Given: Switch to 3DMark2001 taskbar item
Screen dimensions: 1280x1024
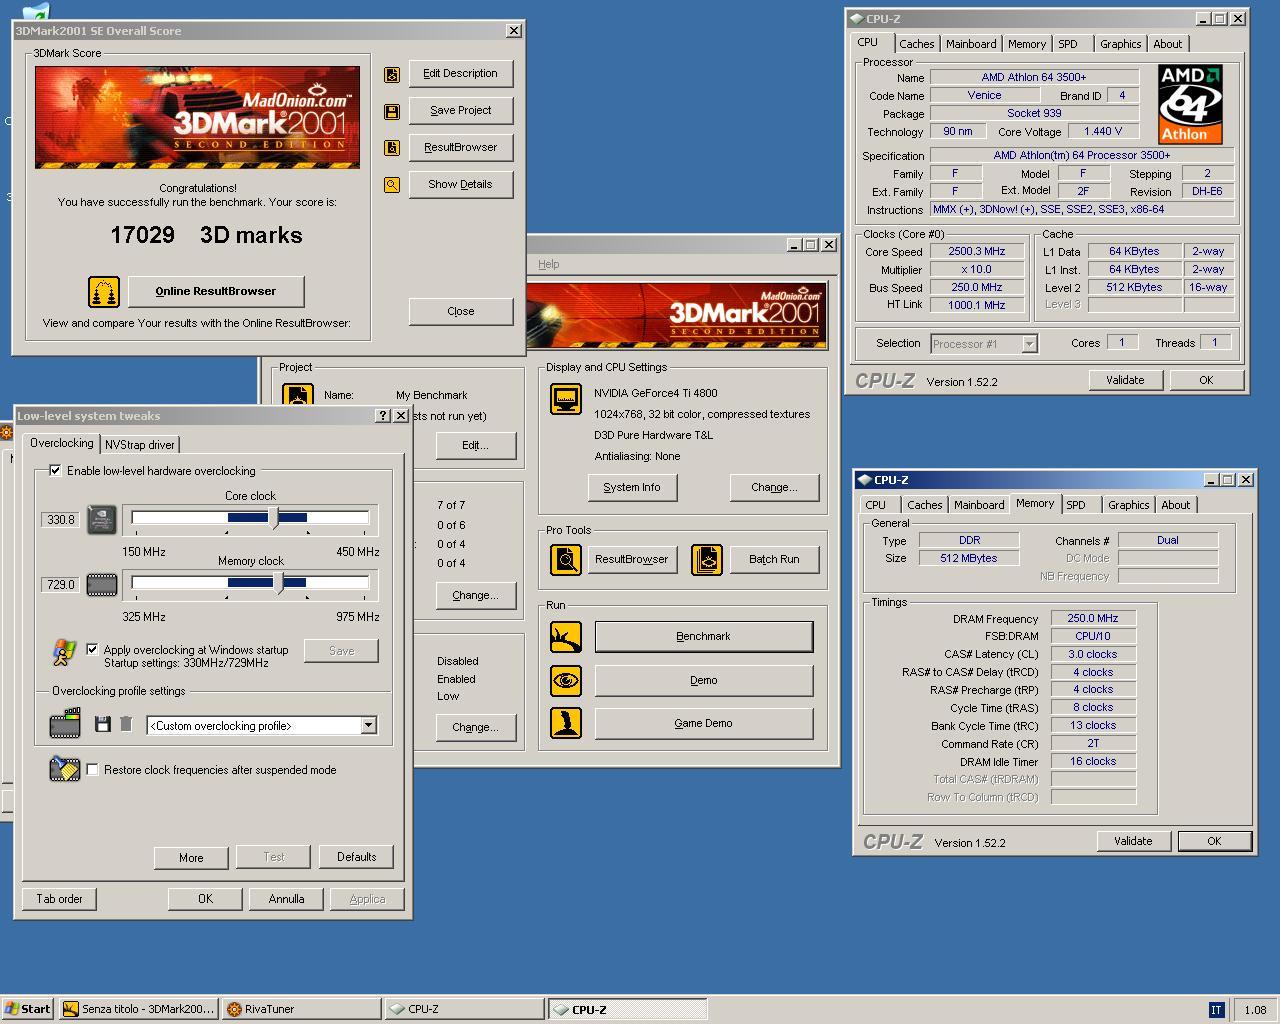Looking at the screenshot, I should (x=139, y=1009).
